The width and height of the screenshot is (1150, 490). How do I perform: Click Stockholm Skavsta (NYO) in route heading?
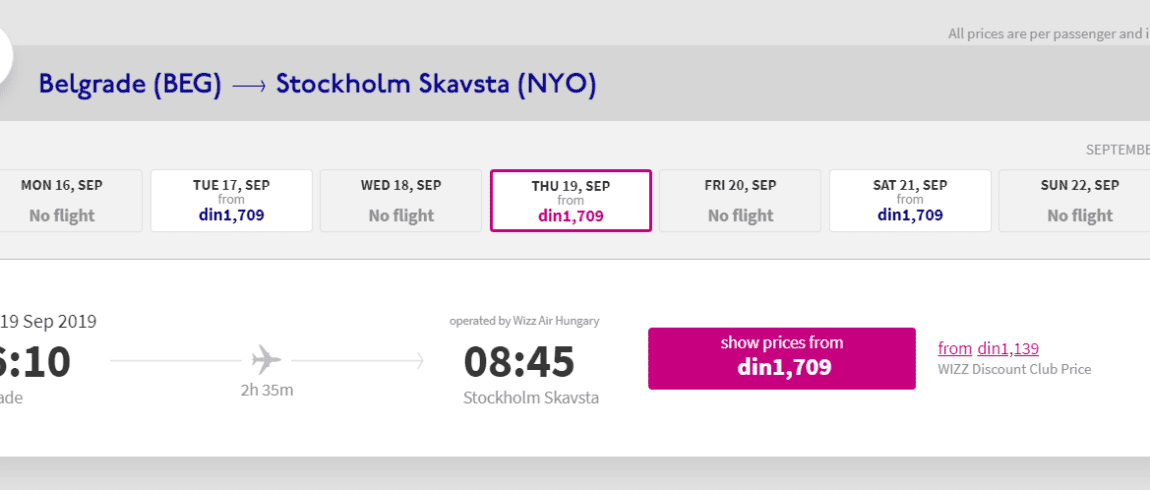pyautogui.click(x=436, y=85)
